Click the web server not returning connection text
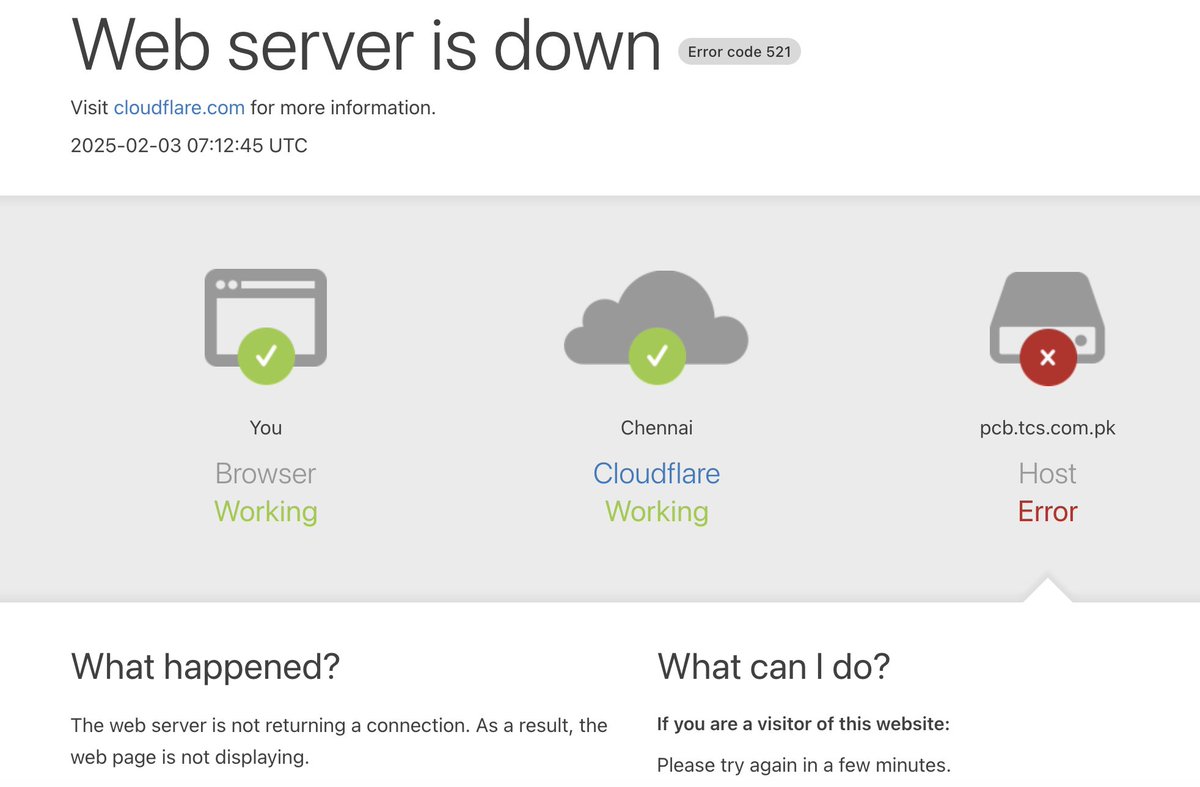Viewport: 1200px width, 787px height. [339, 741]
